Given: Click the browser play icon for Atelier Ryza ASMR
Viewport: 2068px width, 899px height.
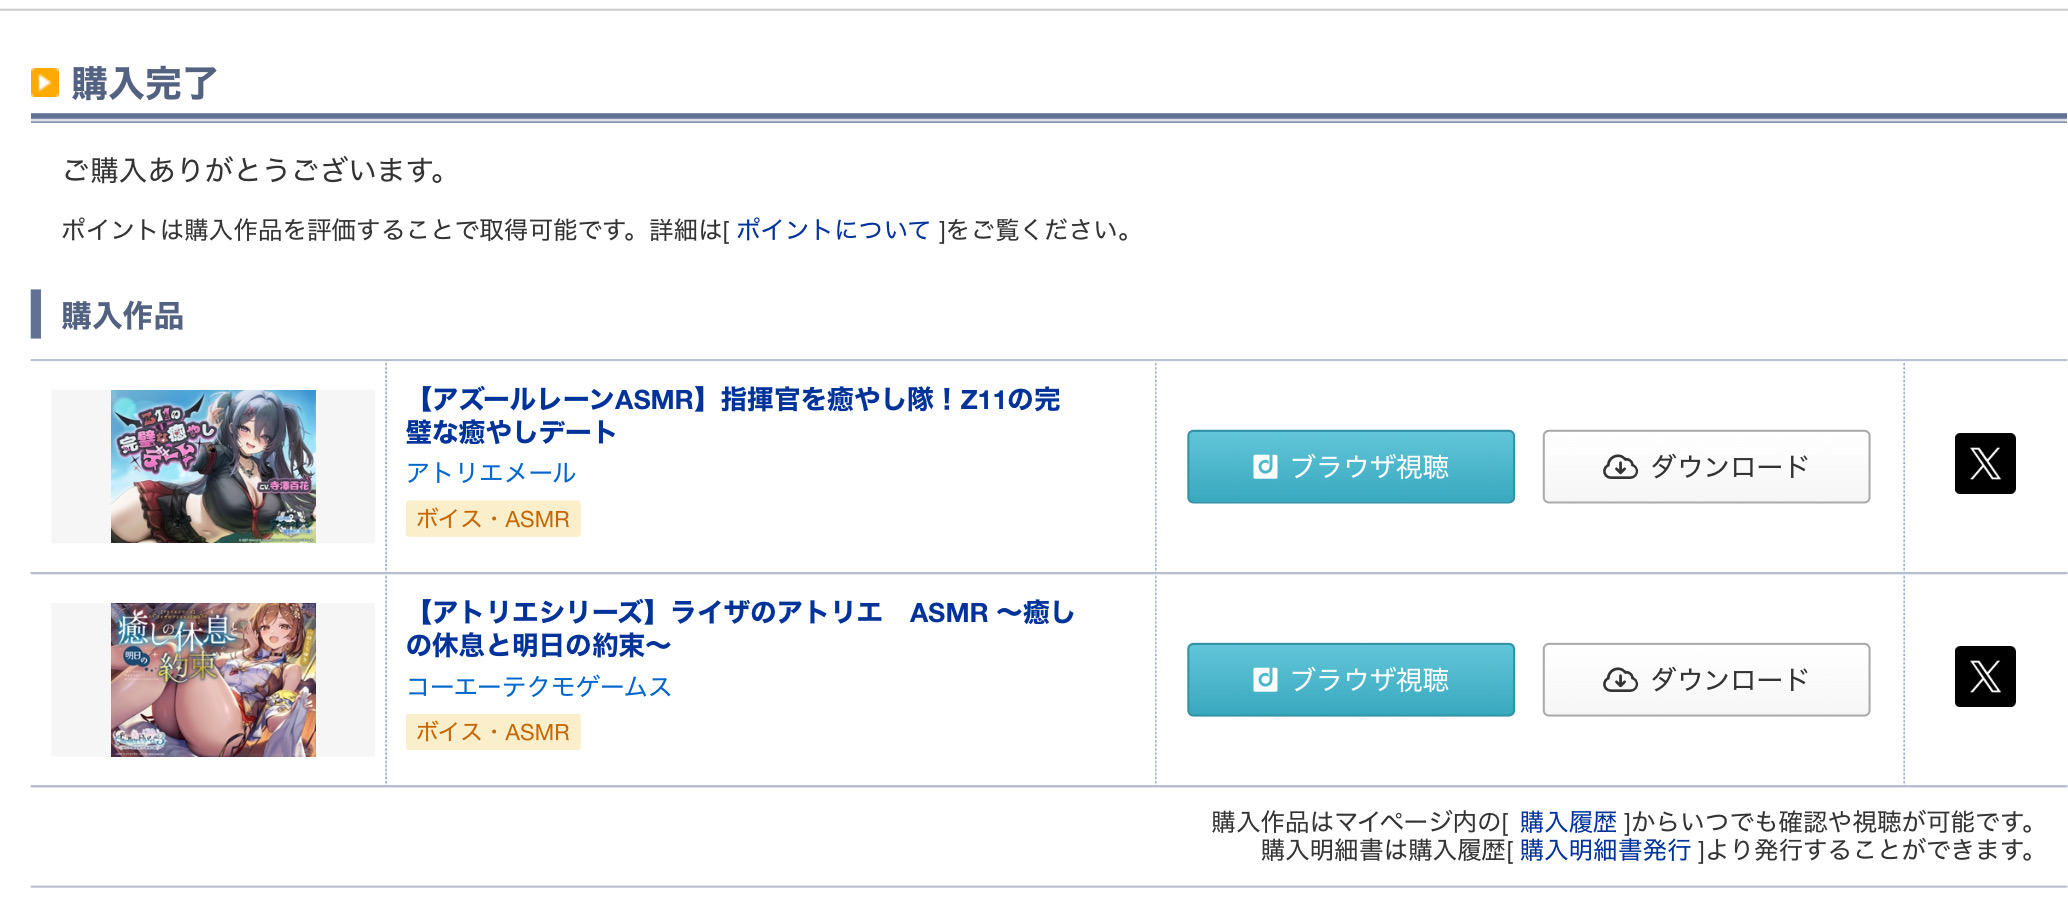Looking at the screenshot, I should (1265, 680).
